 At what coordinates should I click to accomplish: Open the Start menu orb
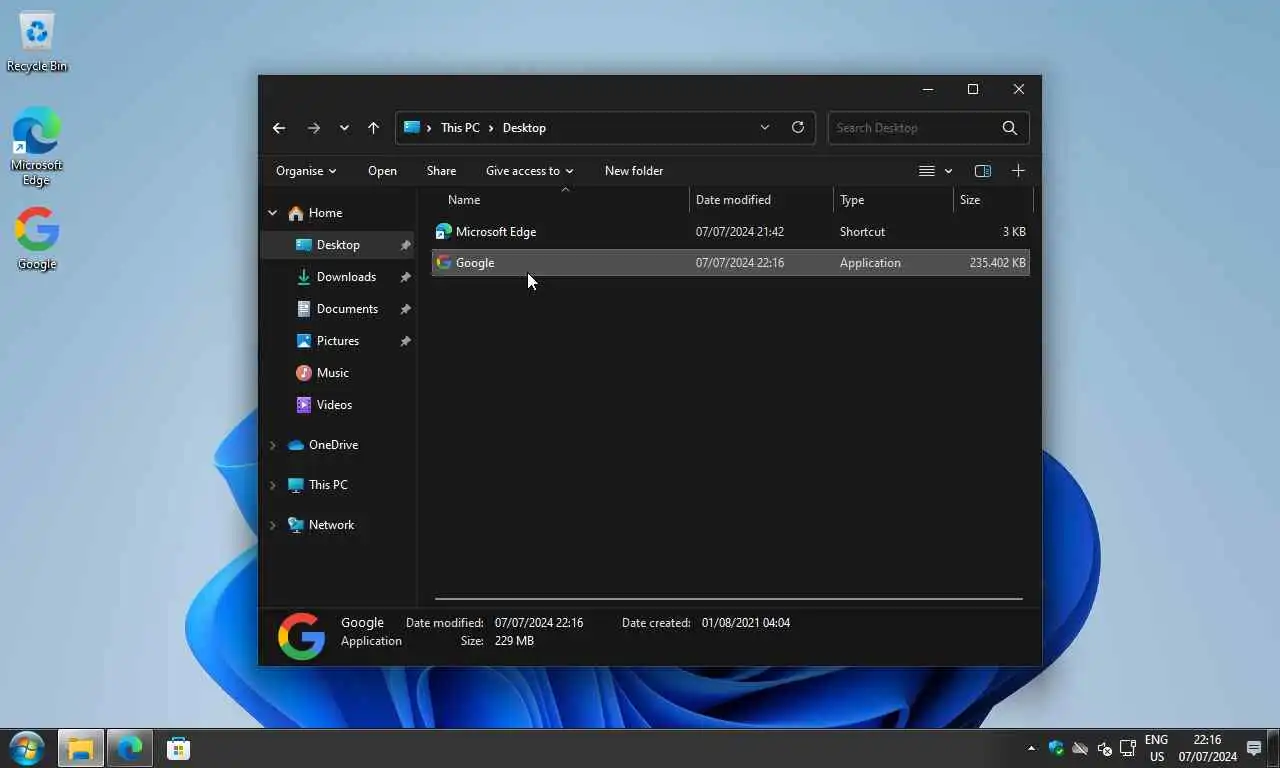point(26,748)
